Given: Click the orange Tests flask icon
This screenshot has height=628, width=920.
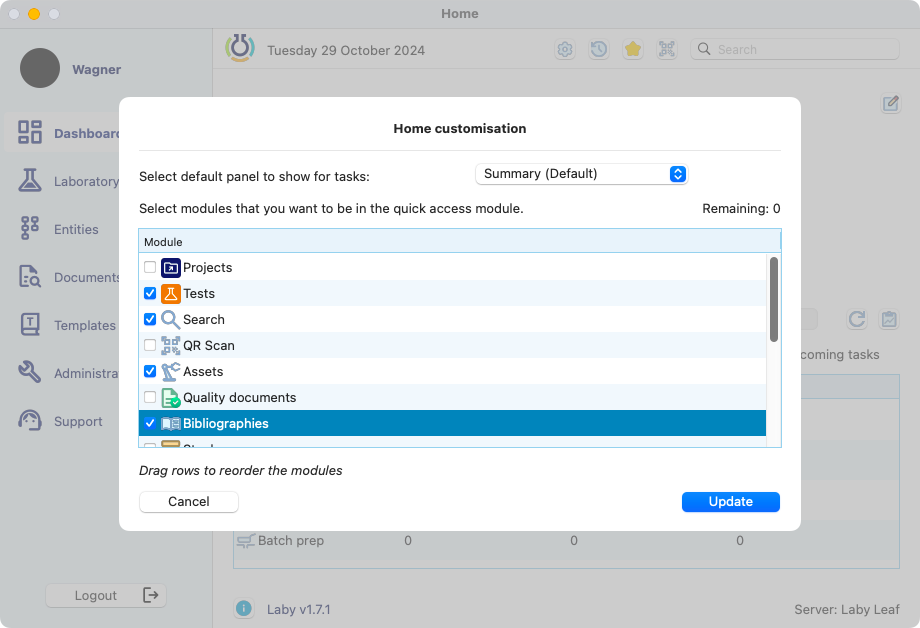Looking at the screenshot, I should [x=171, y=293].
